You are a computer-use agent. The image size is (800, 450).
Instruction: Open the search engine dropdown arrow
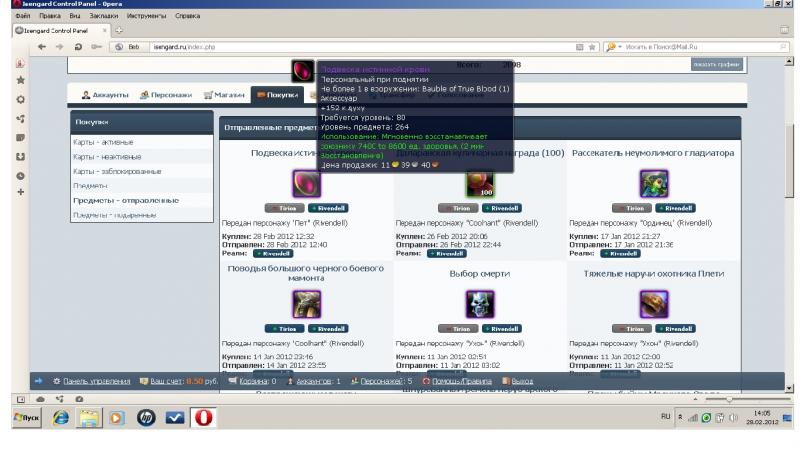(x=620, y=47)
